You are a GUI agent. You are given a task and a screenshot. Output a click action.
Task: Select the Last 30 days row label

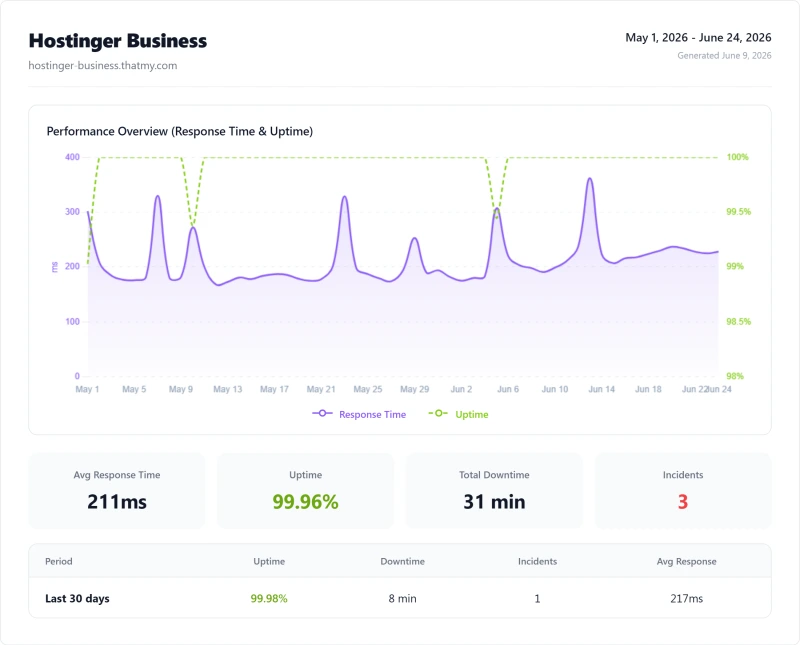[77, 598]
